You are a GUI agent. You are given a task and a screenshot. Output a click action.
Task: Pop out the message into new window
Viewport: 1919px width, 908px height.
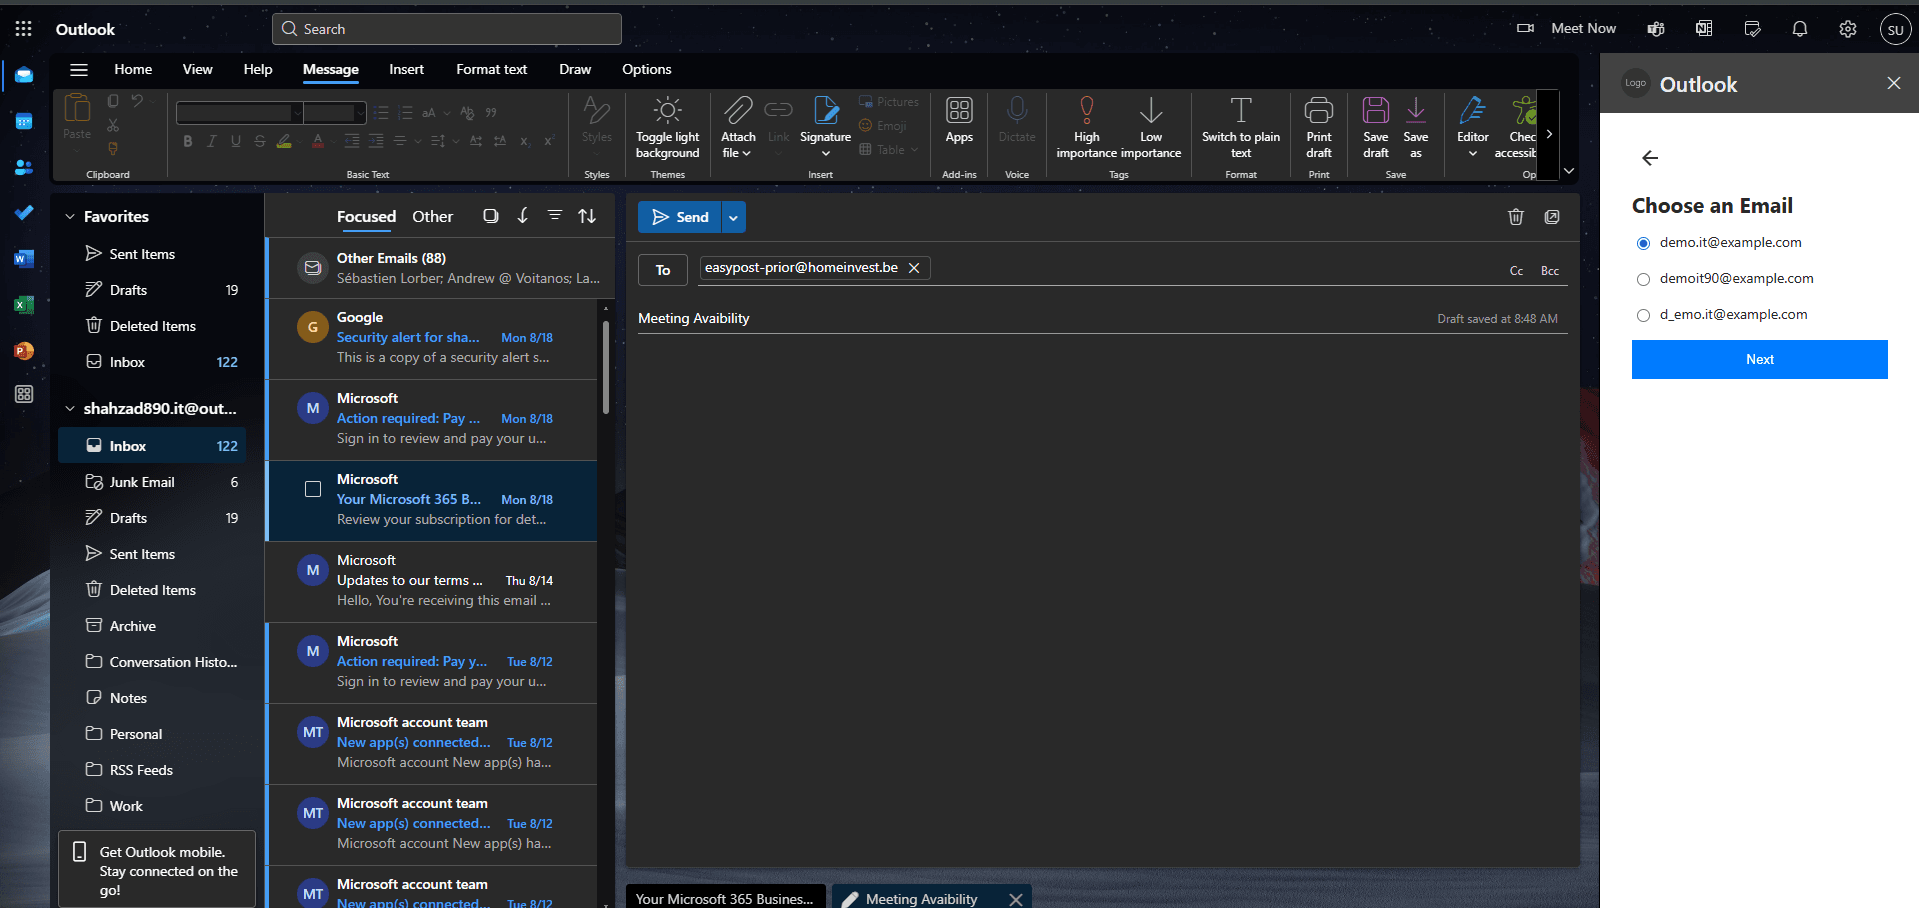(x=1552, y=217)
